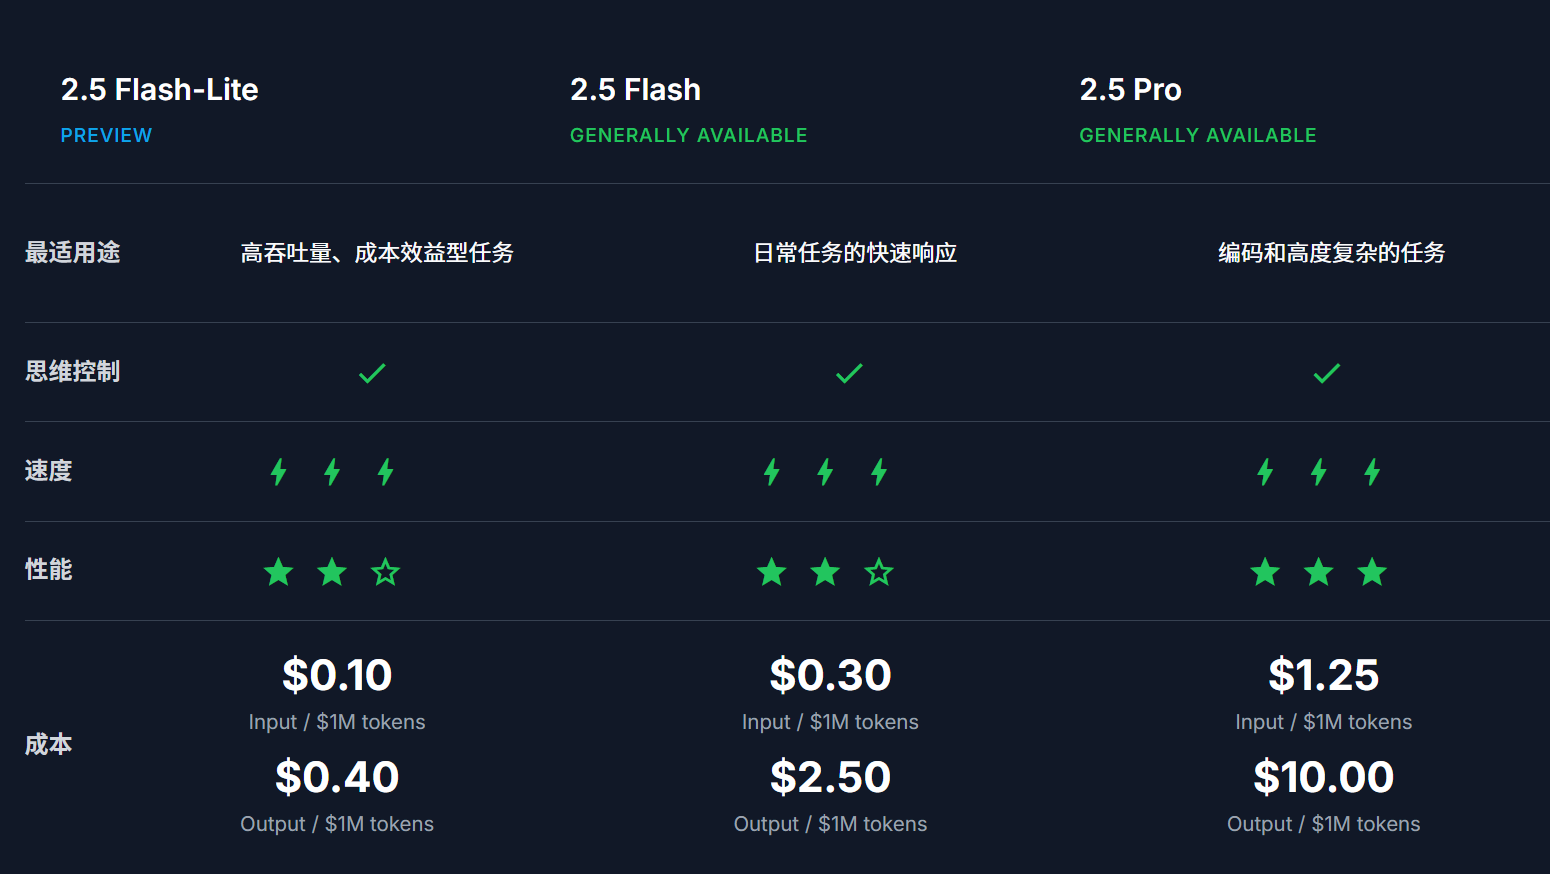Click the blue PREVIEW status label
Screen dimensions: 1550x874
(x=106, y=135)
